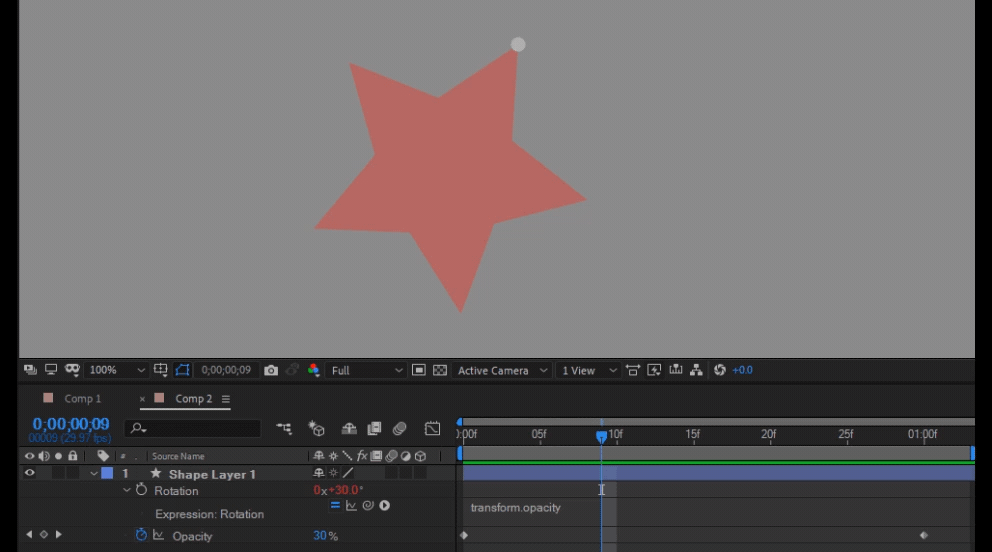This screenshot has width=992, height=552.
Task: Go to previous Opacity keyframe
Action: click(29, 534)
